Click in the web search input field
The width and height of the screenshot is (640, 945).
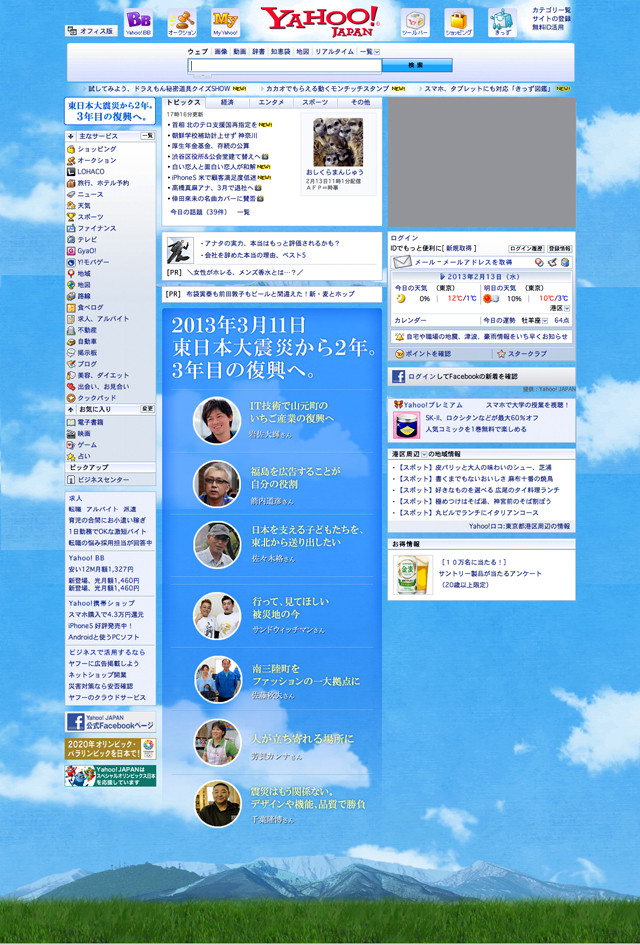[x=285, y=65]
